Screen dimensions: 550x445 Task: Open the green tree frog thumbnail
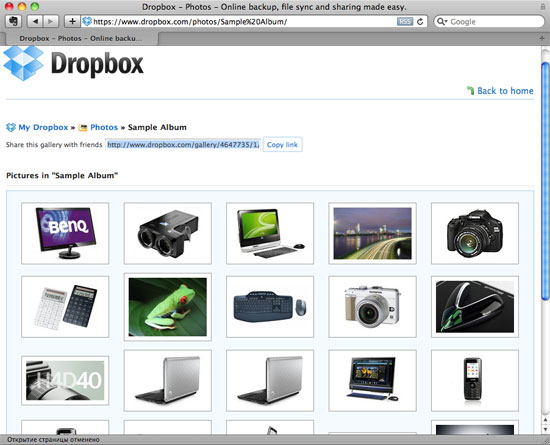click(168, 307)
